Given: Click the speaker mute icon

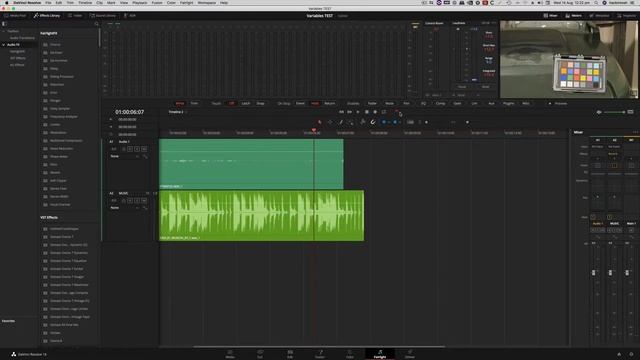Looking at the screenshot, I should tap(599, 112).
